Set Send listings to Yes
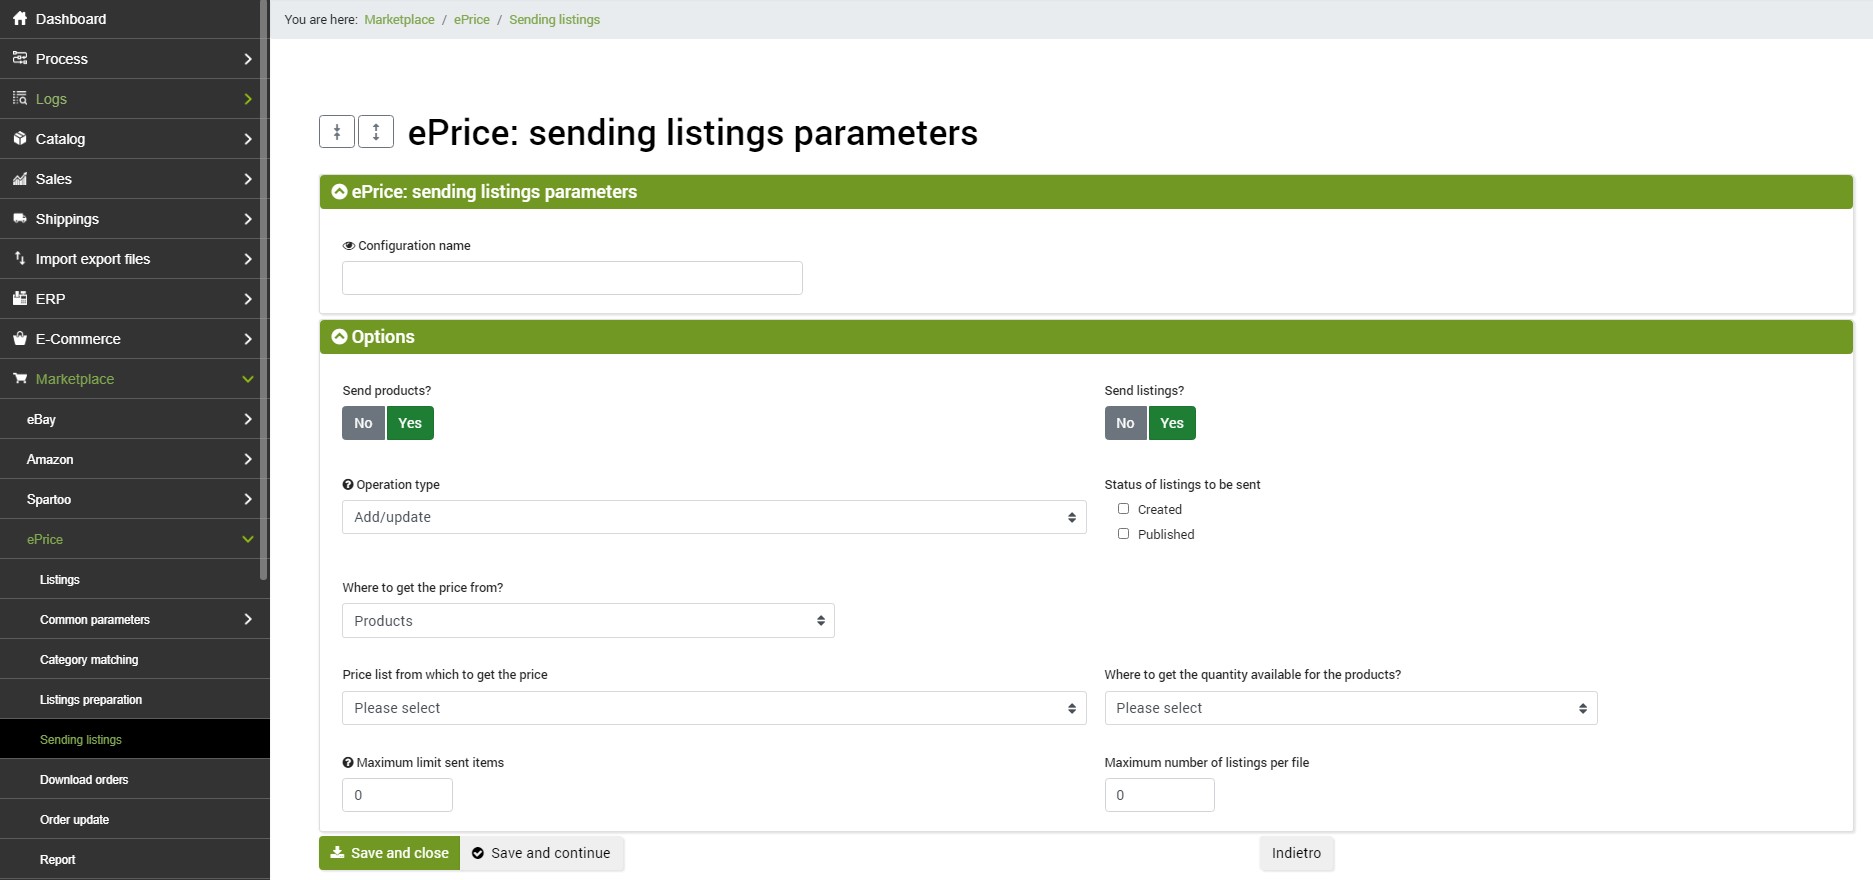The width and height of the screenshot is (1873, 880). tap(1172, 423)
